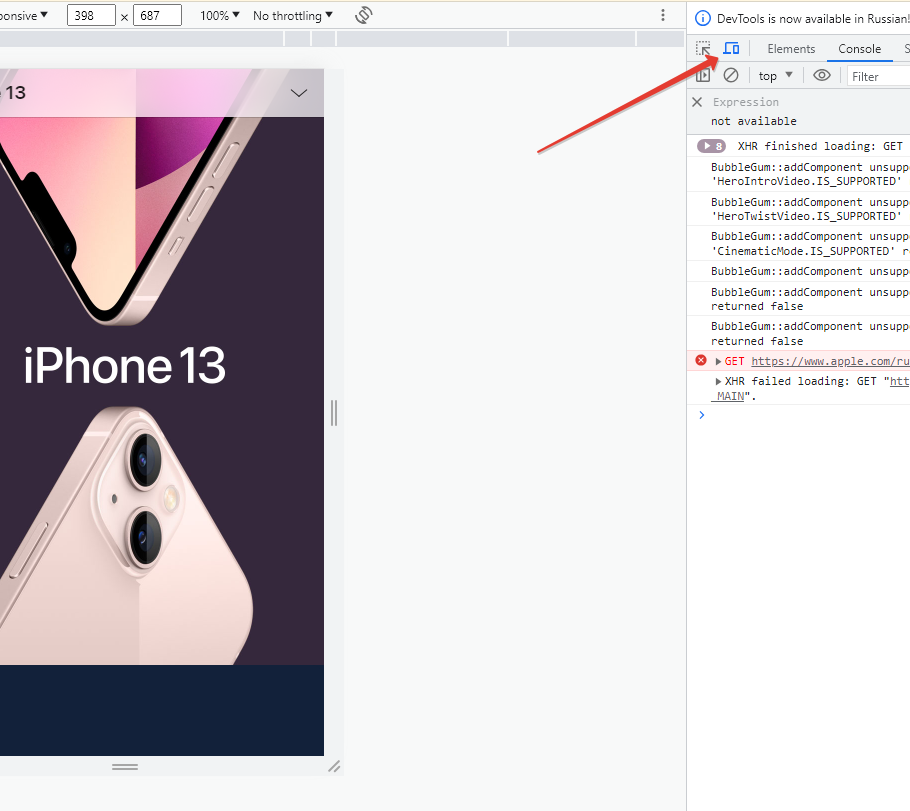910x811 pixels.
Task: Remove the live expression with the X
Action: coord(697,102)
